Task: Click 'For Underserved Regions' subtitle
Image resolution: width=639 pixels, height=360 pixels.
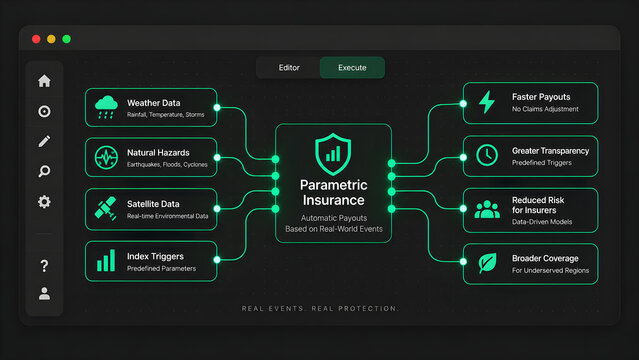Action: point(551,271)
